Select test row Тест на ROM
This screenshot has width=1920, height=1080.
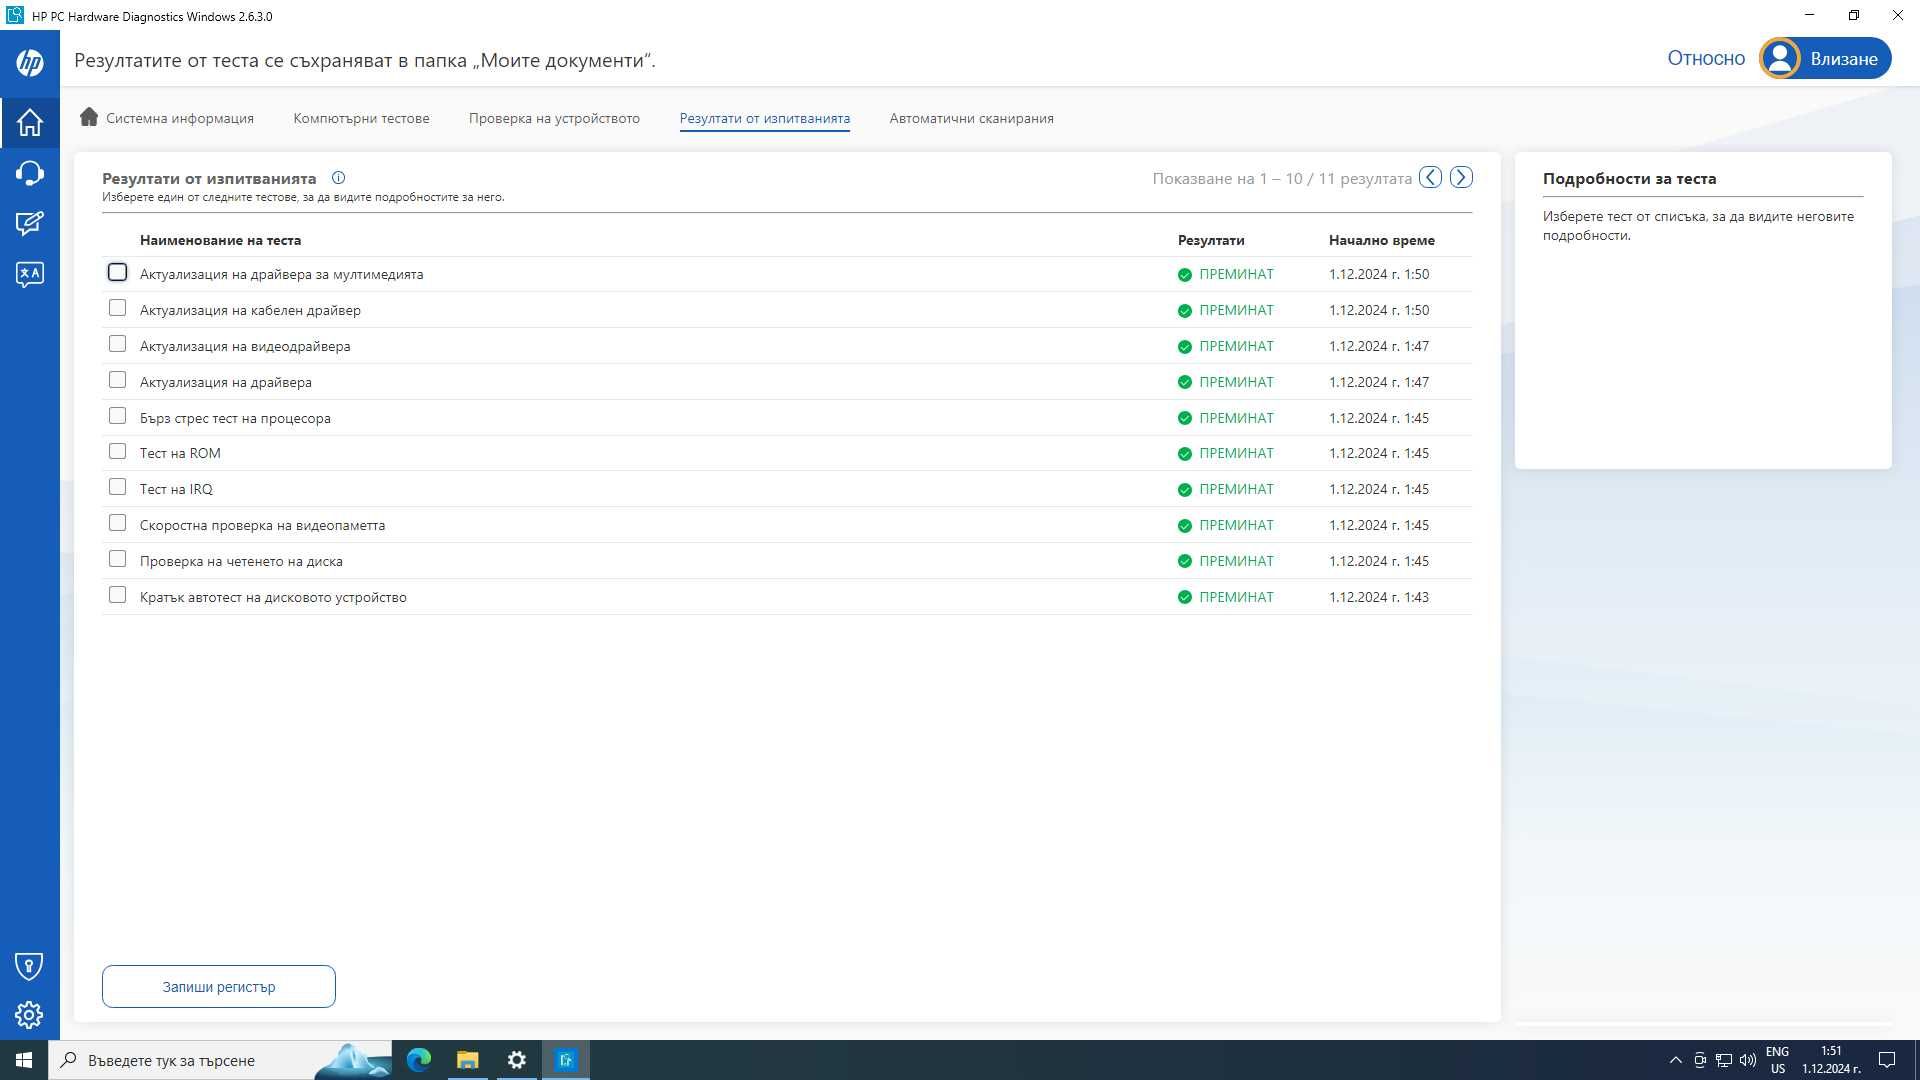pos(786,453)
